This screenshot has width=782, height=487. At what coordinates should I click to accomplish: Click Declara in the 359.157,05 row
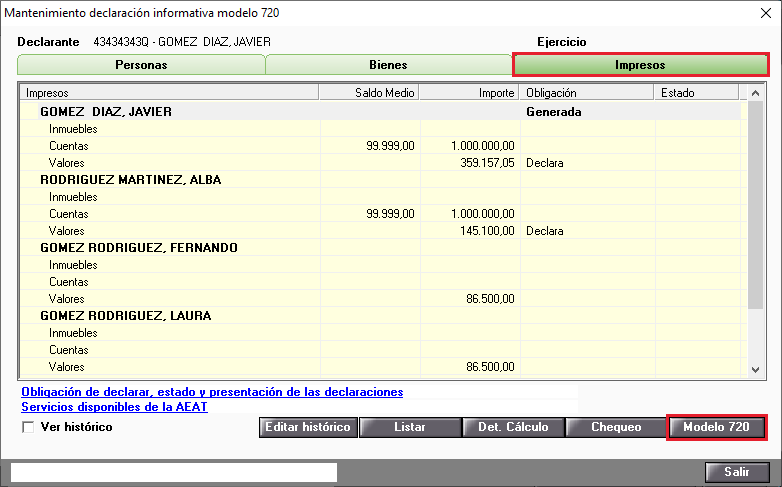tap(545, 163)
